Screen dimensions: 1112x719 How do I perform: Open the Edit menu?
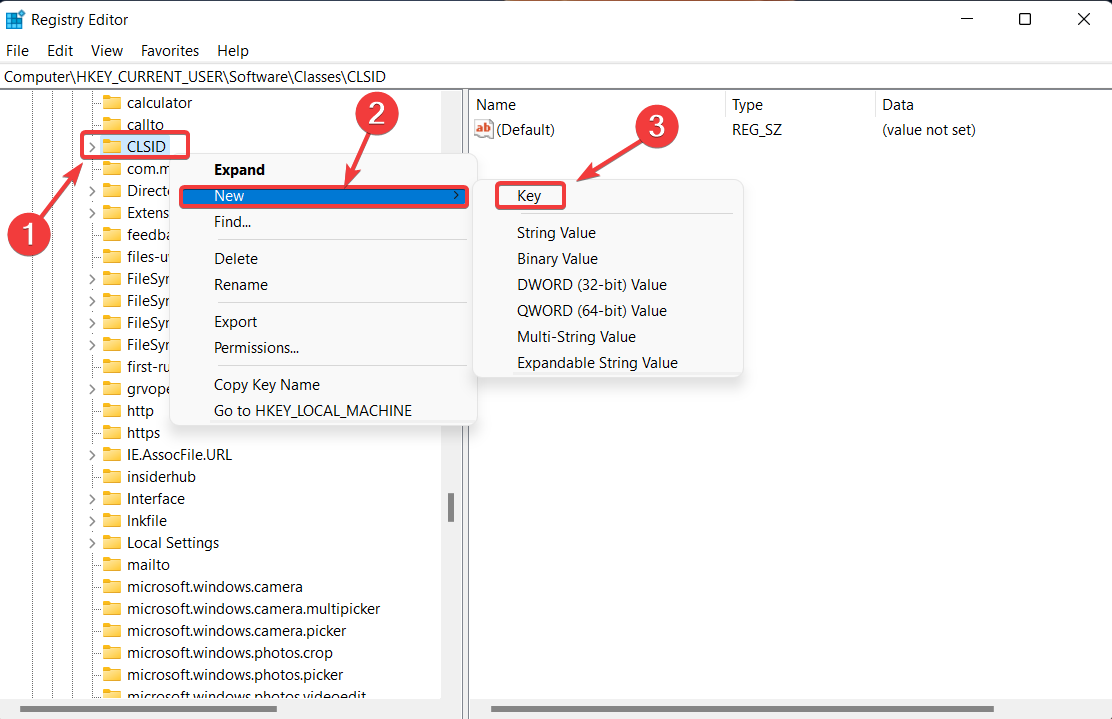pyautogui.click(x=60, y=51)
